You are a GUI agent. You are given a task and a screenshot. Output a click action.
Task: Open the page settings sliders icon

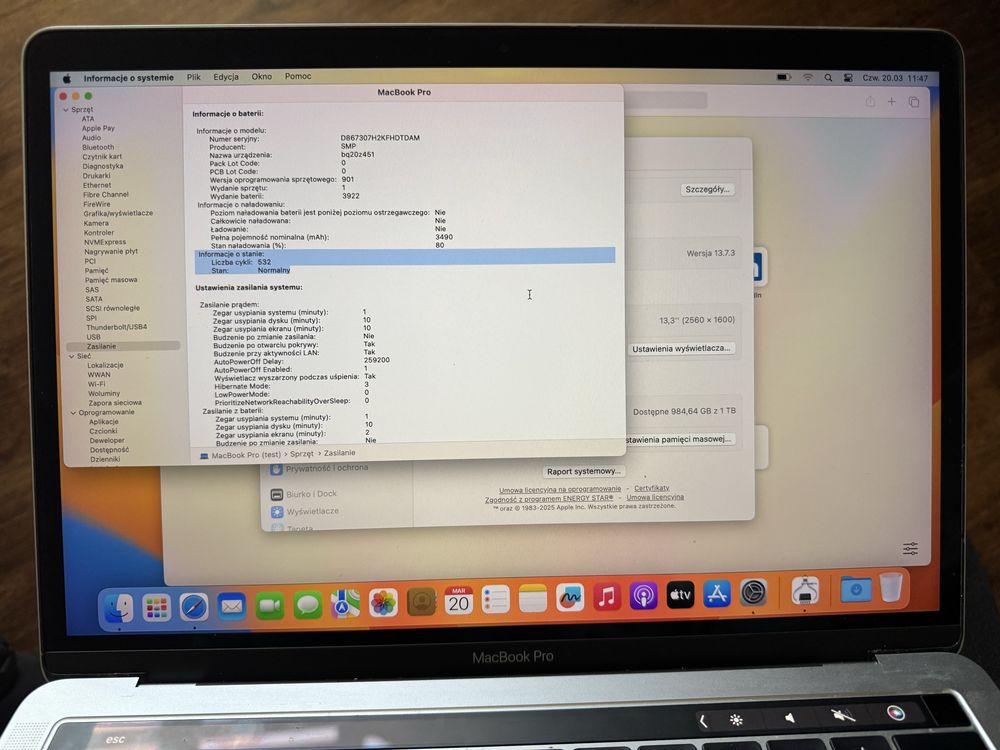pyautogui.click(x=911, y=548)
